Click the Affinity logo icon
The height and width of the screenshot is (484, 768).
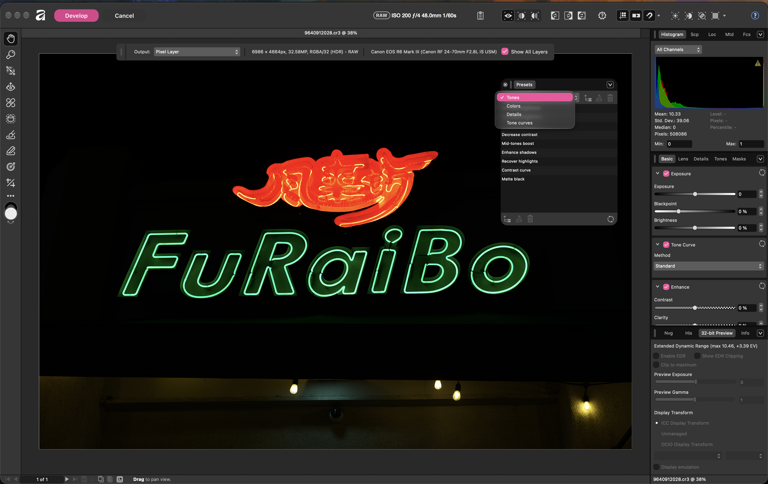point(41,16)
